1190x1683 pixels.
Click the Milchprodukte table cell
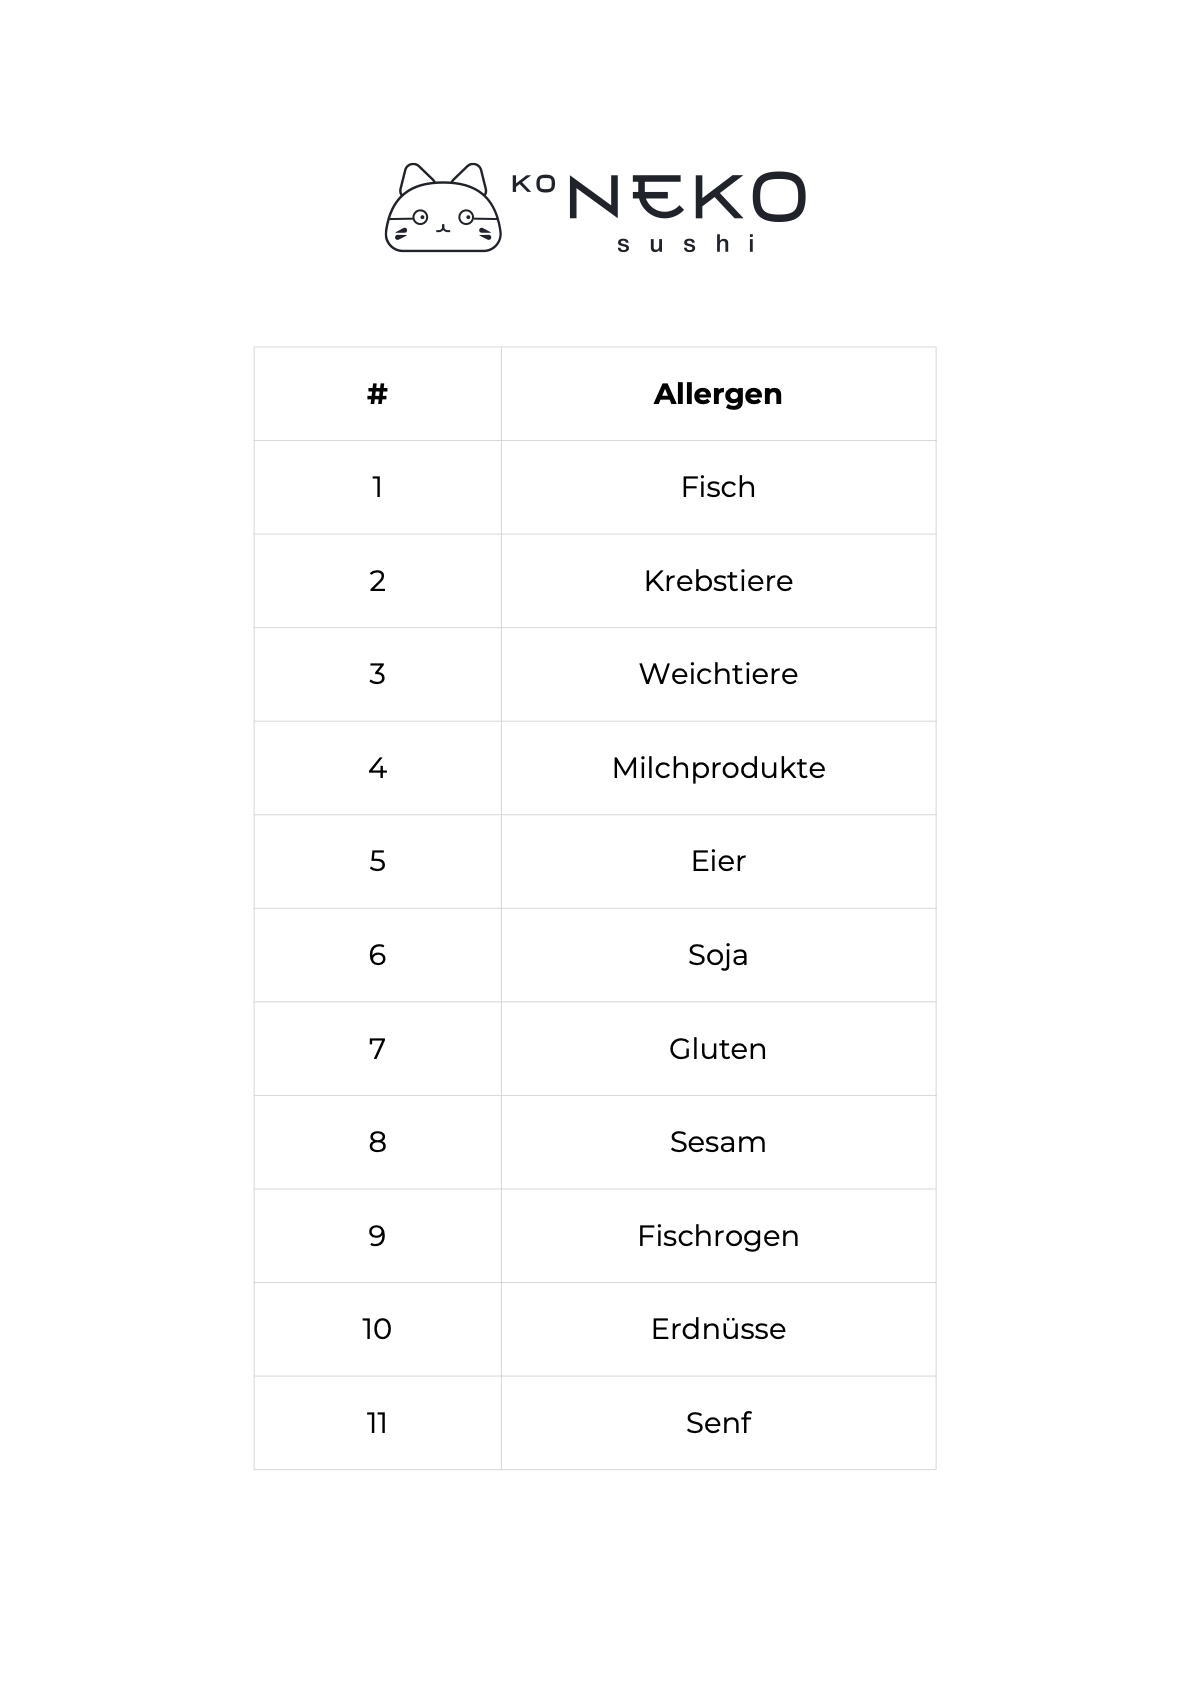(x=718, y=768)
